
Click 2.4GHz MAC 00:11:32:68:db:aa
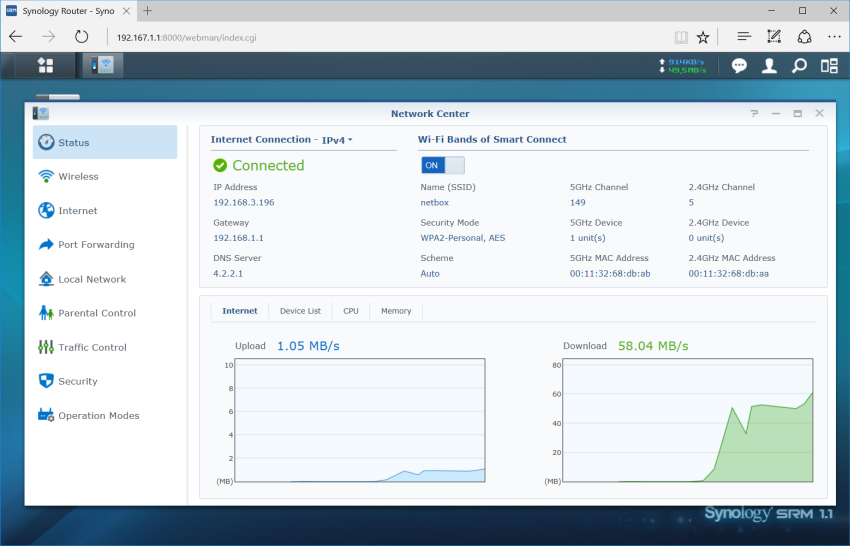[729, 273]
